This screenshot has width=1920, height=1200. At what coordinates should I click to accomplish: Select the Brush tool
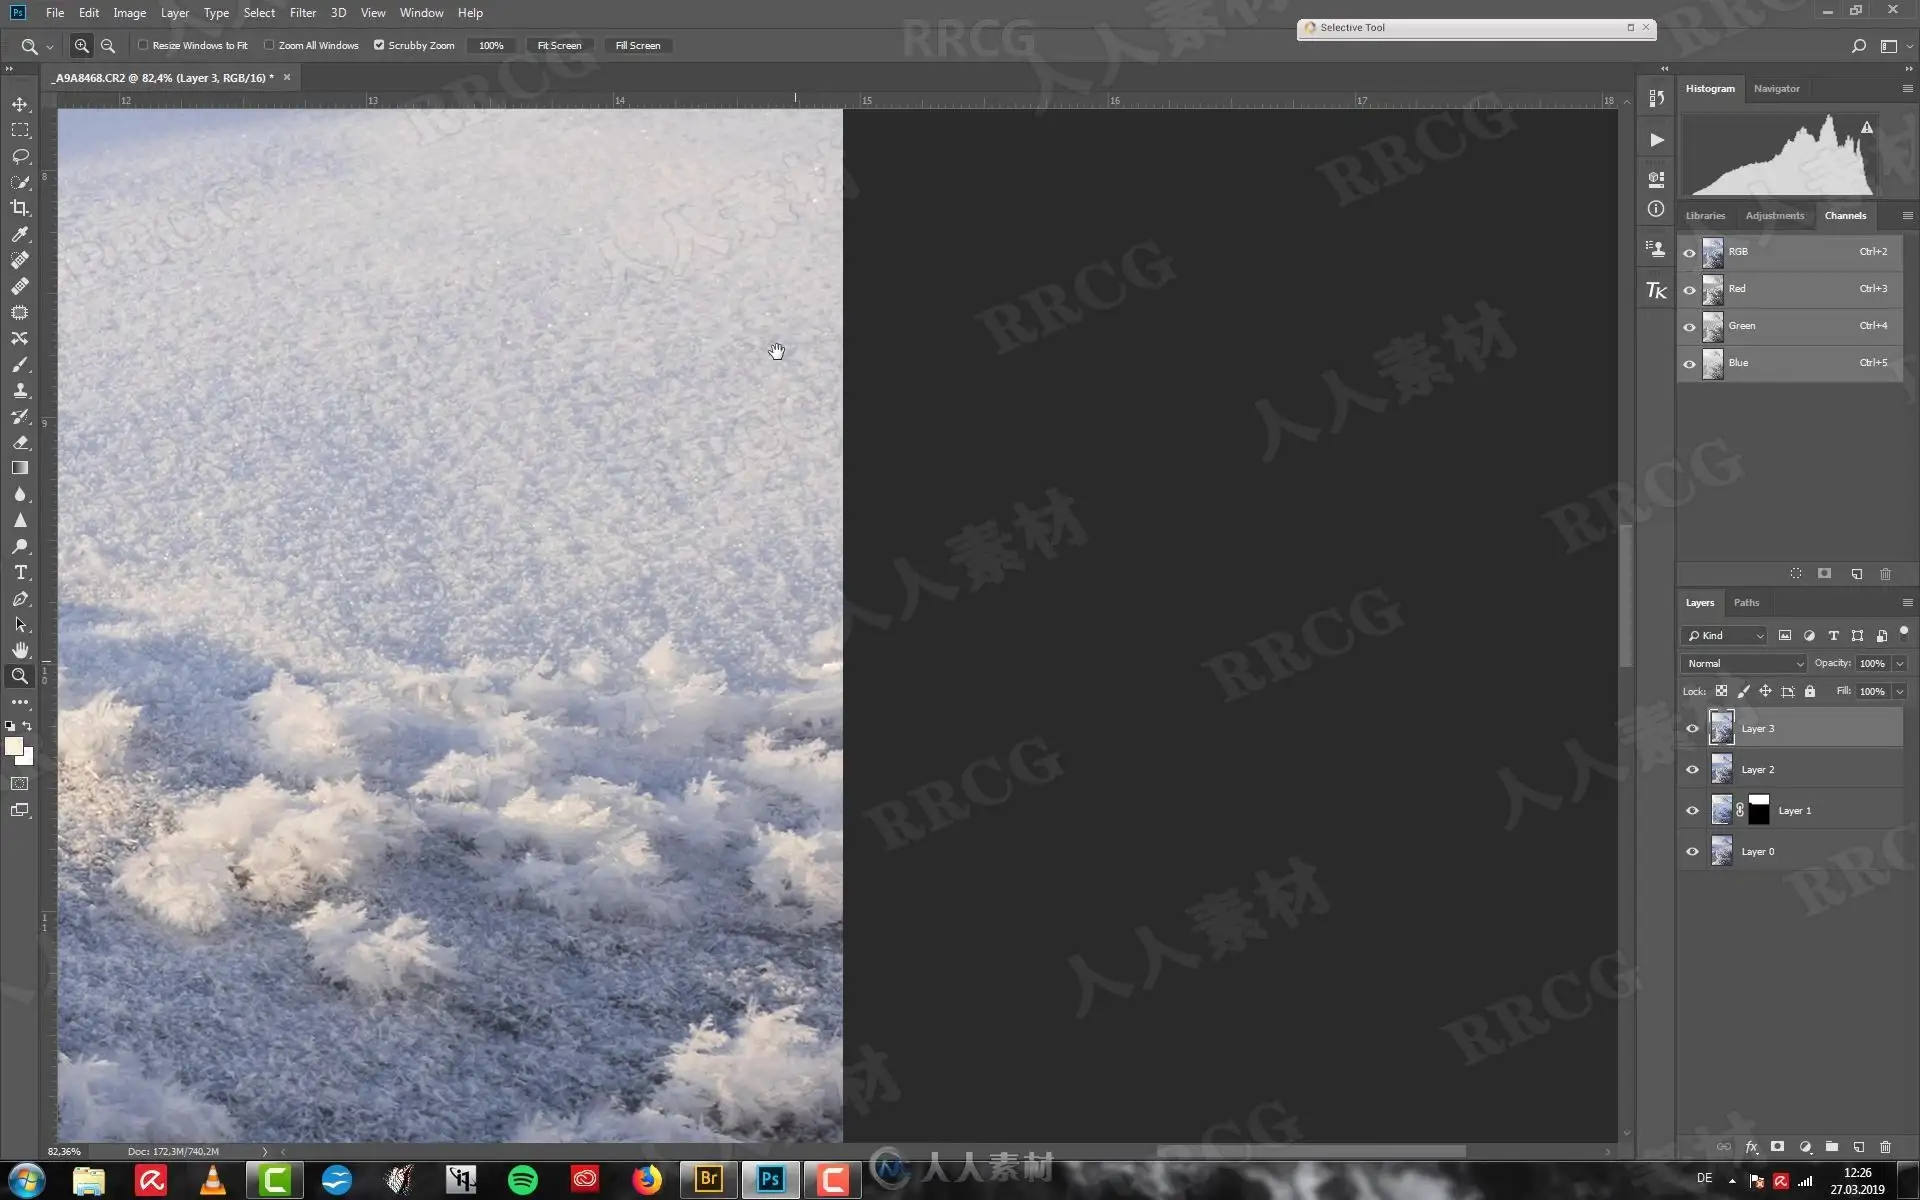20,364
